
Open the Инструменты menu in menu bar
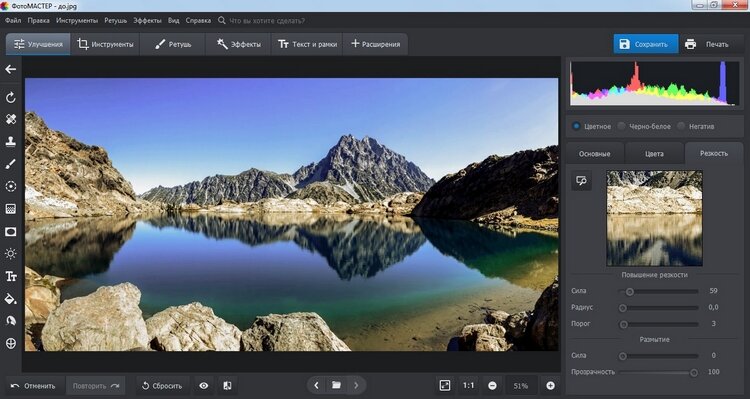77,21
